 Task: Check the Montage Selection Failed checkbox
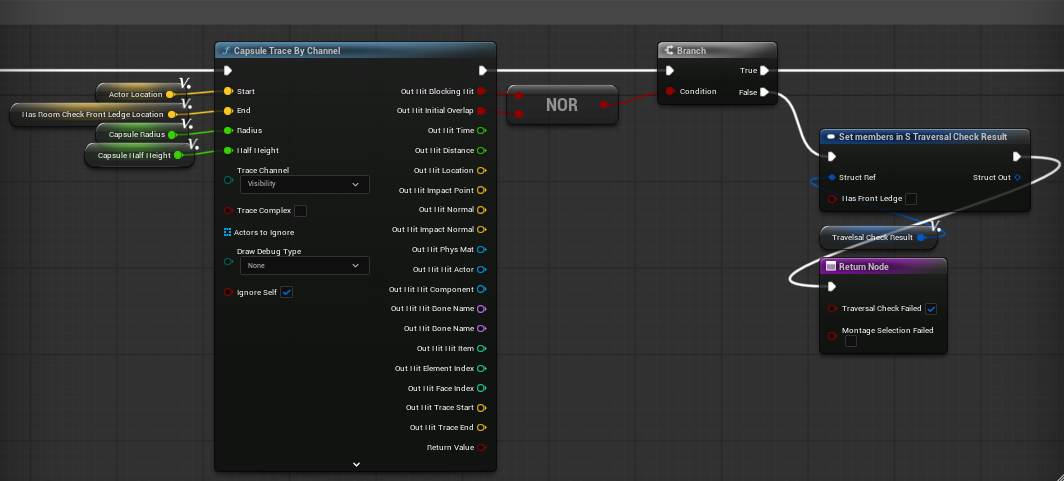(850, 341)
